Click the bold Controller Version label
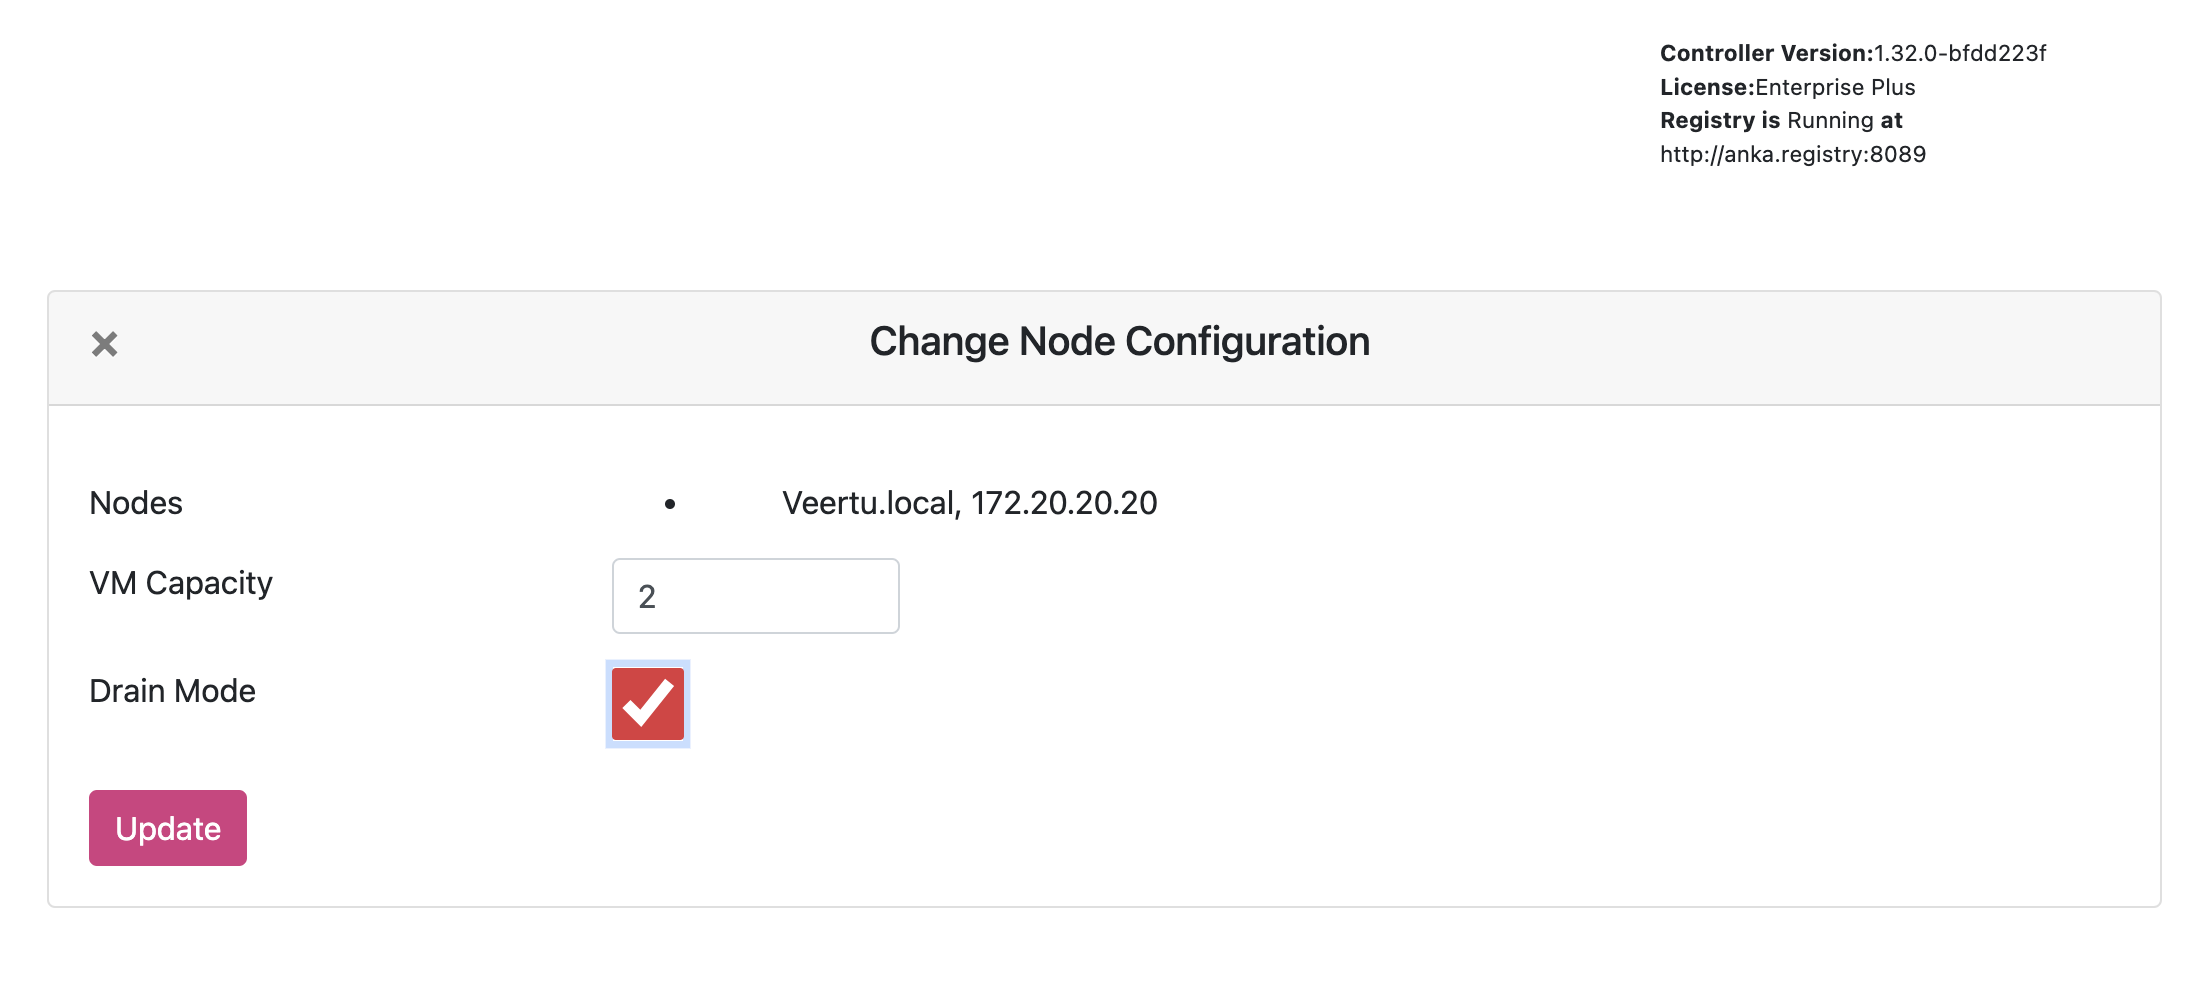This screenshot has height=986, width=2192. (x=1765, y=53)
